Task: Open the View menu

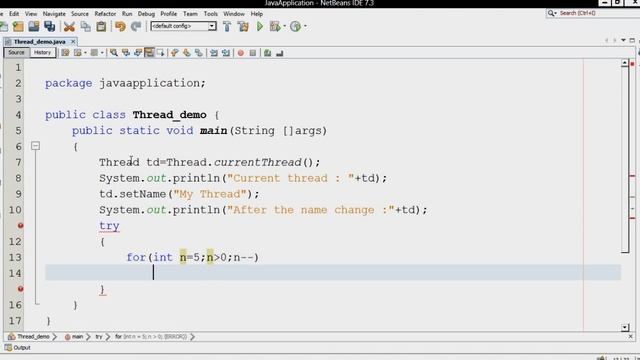Action: (x=31, y=14)
